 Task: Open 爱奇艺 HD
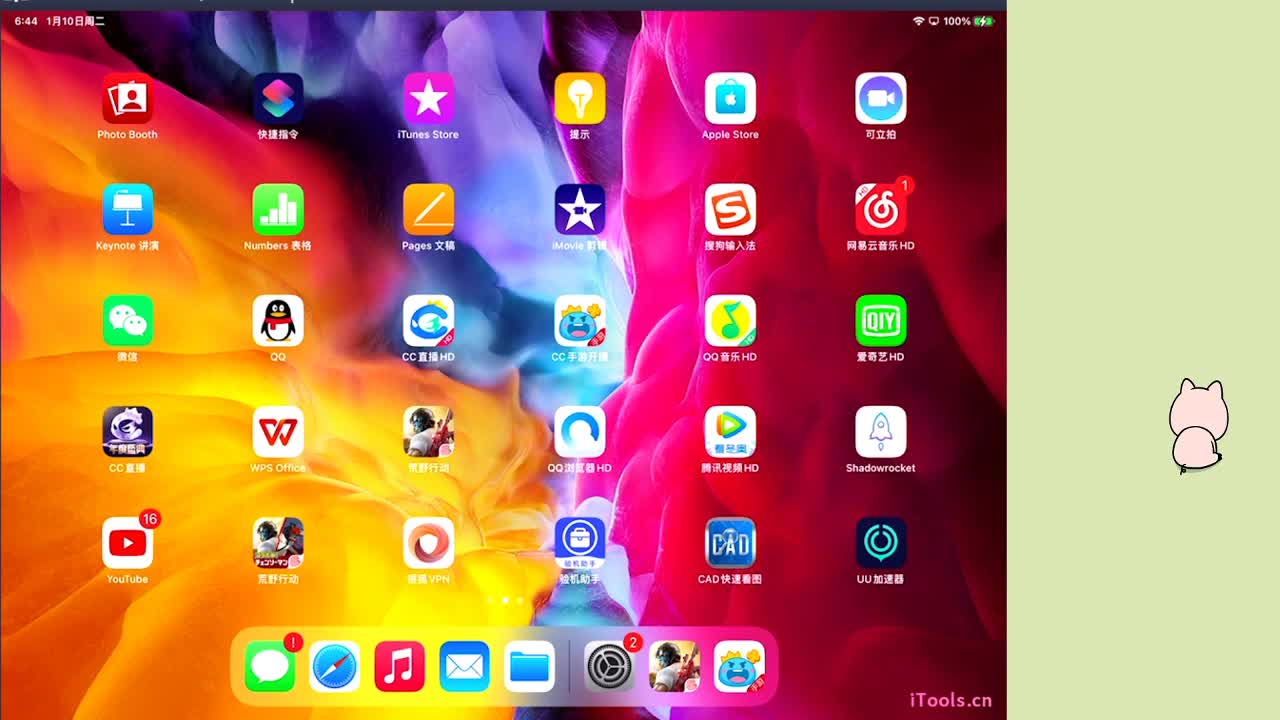(x=881, y=320)
